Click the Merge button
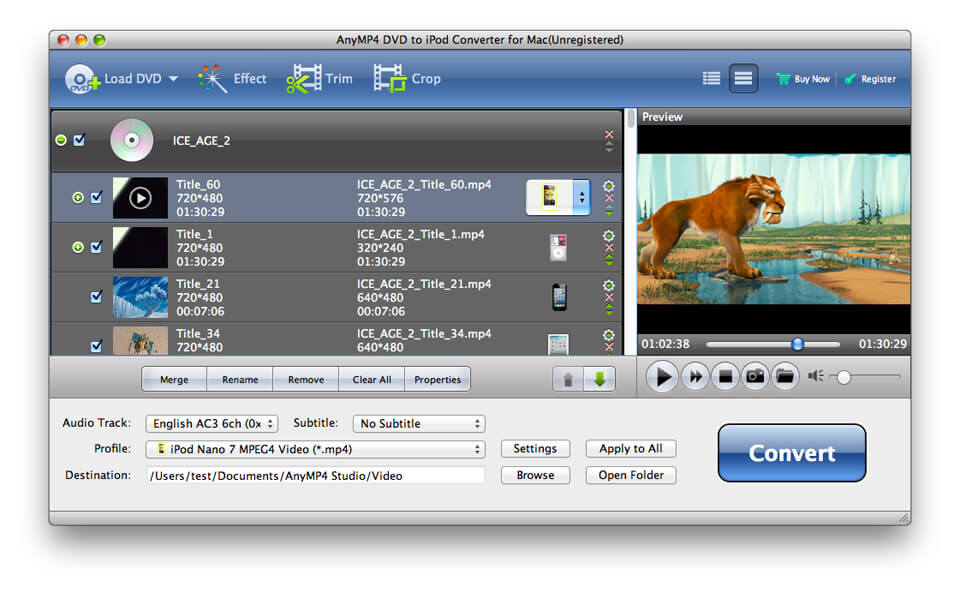 [174, 379]
